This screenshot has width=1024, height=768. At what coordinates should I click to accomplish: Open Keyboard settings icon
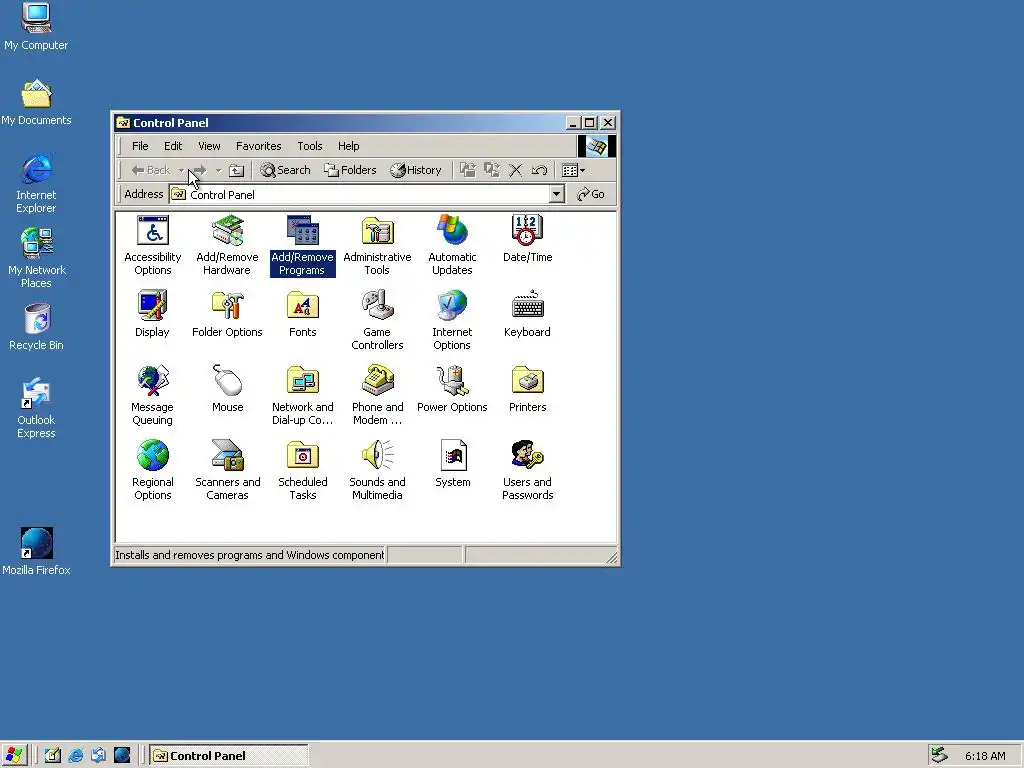pyautogui.click(x=527, y=315)
